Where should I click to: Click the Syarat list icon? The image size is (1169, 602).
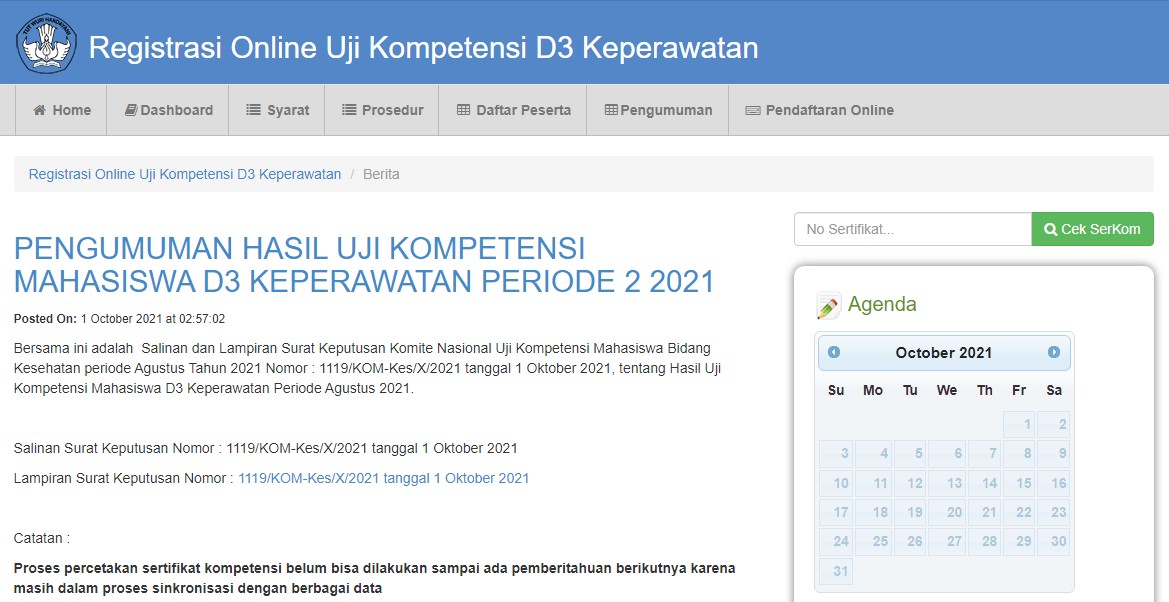click(x=253, y=110)
